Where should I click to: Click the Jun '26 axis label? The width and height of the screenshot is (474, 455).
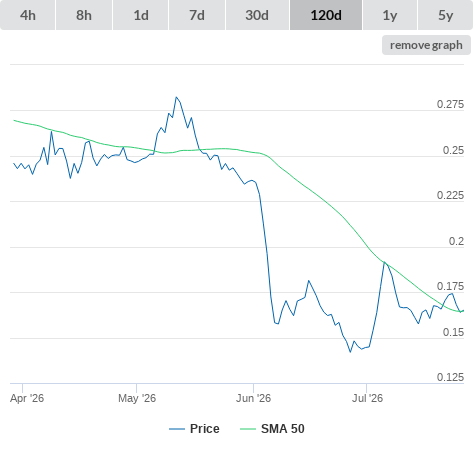[254, 398]
